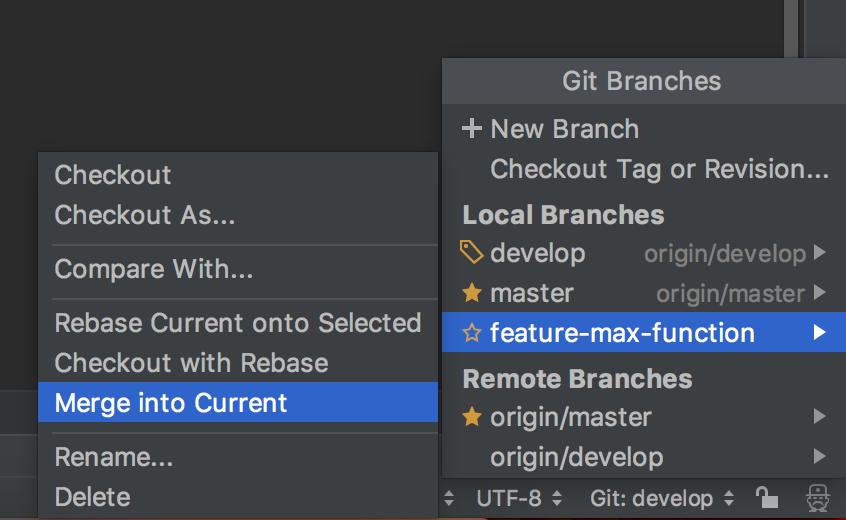Expand the master branch submenu arrow
846x520 pixels.
point(820,292)
